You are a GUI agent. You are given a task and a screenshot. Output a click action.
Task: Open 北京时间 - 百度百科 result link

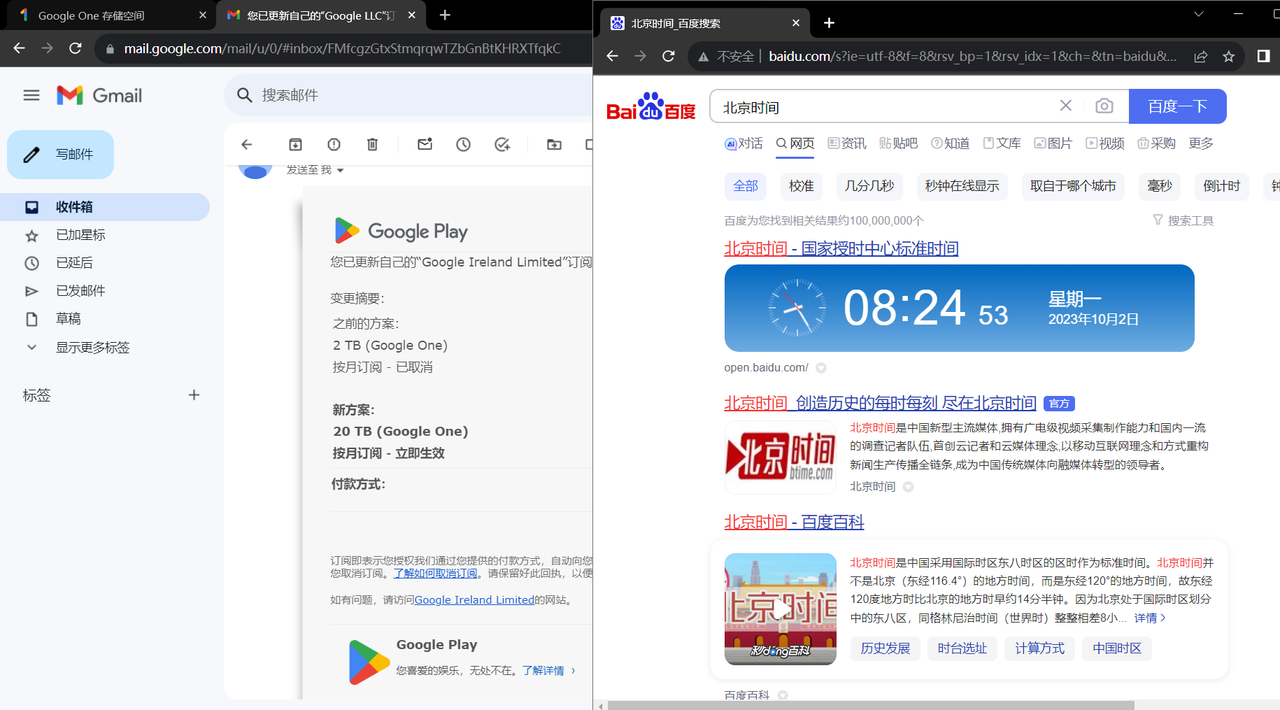pyautogui.click(x=794, y=522)
